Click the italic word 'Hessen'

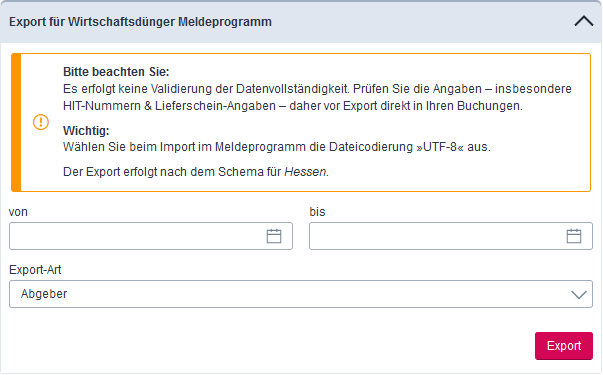[305, 172]
